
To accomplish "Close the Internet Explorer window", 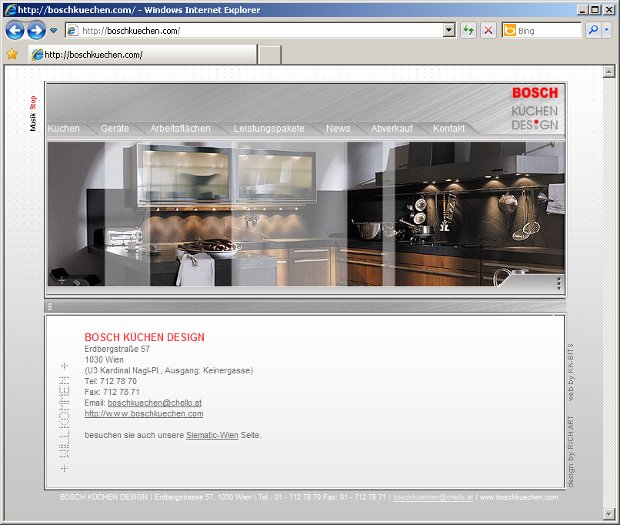I will coord(609,9).
